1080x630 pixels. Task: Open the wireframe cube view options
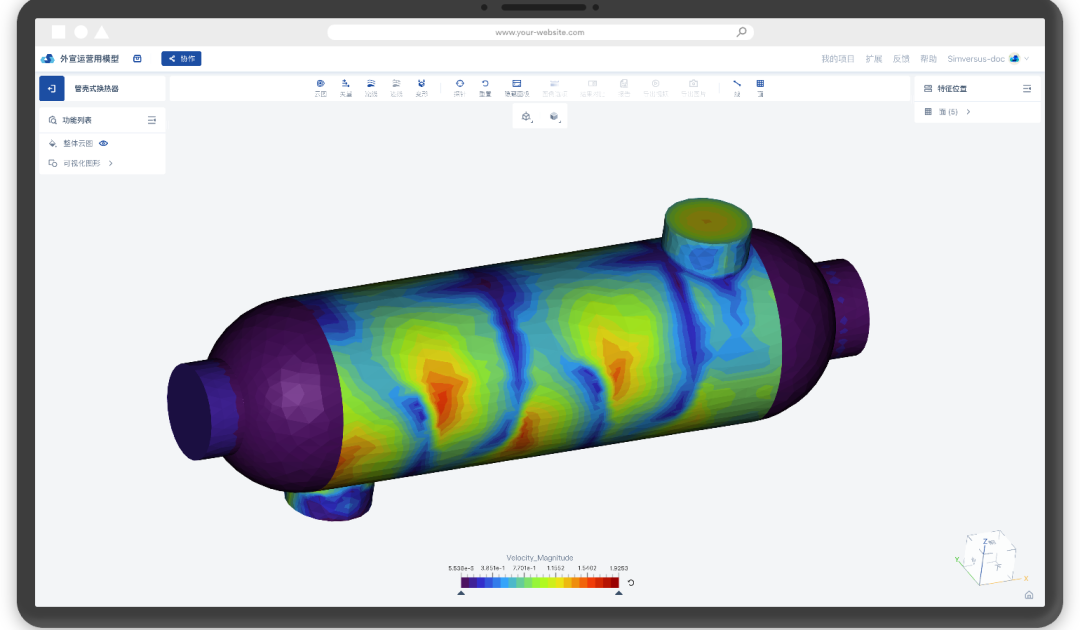[x=526, y=116]
